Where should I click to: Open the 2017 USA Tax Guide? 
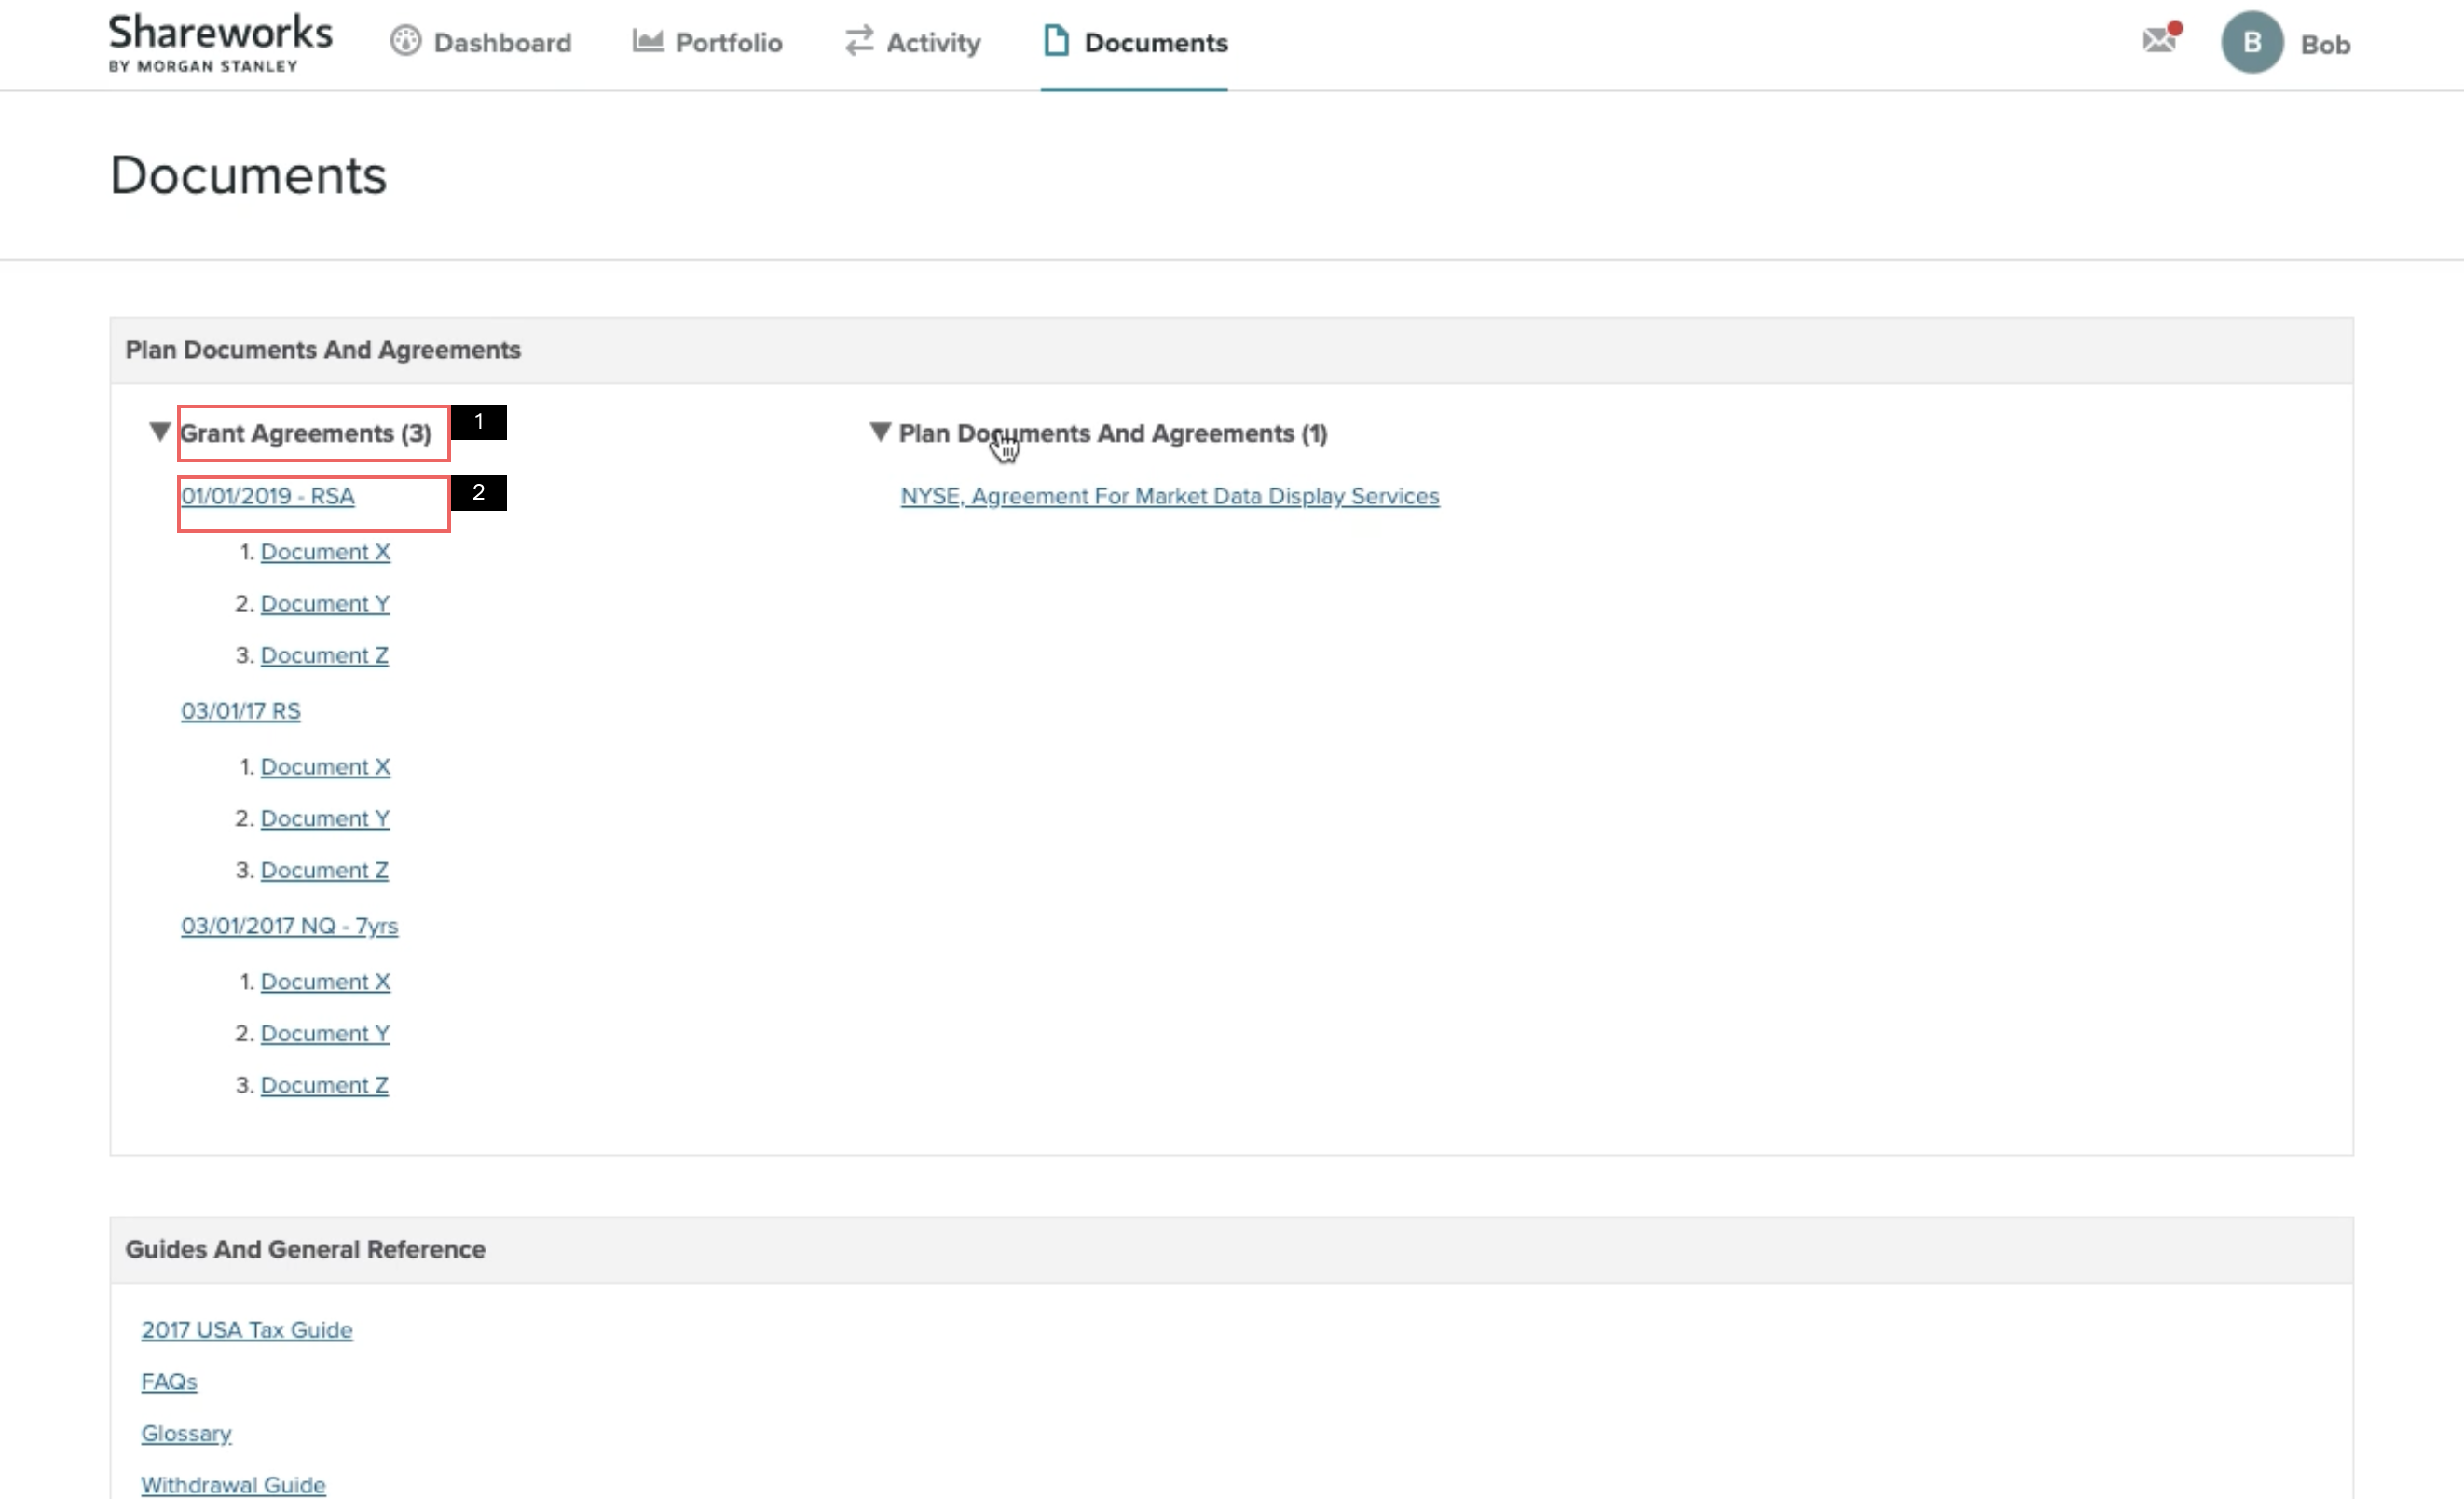[246, 1330]
